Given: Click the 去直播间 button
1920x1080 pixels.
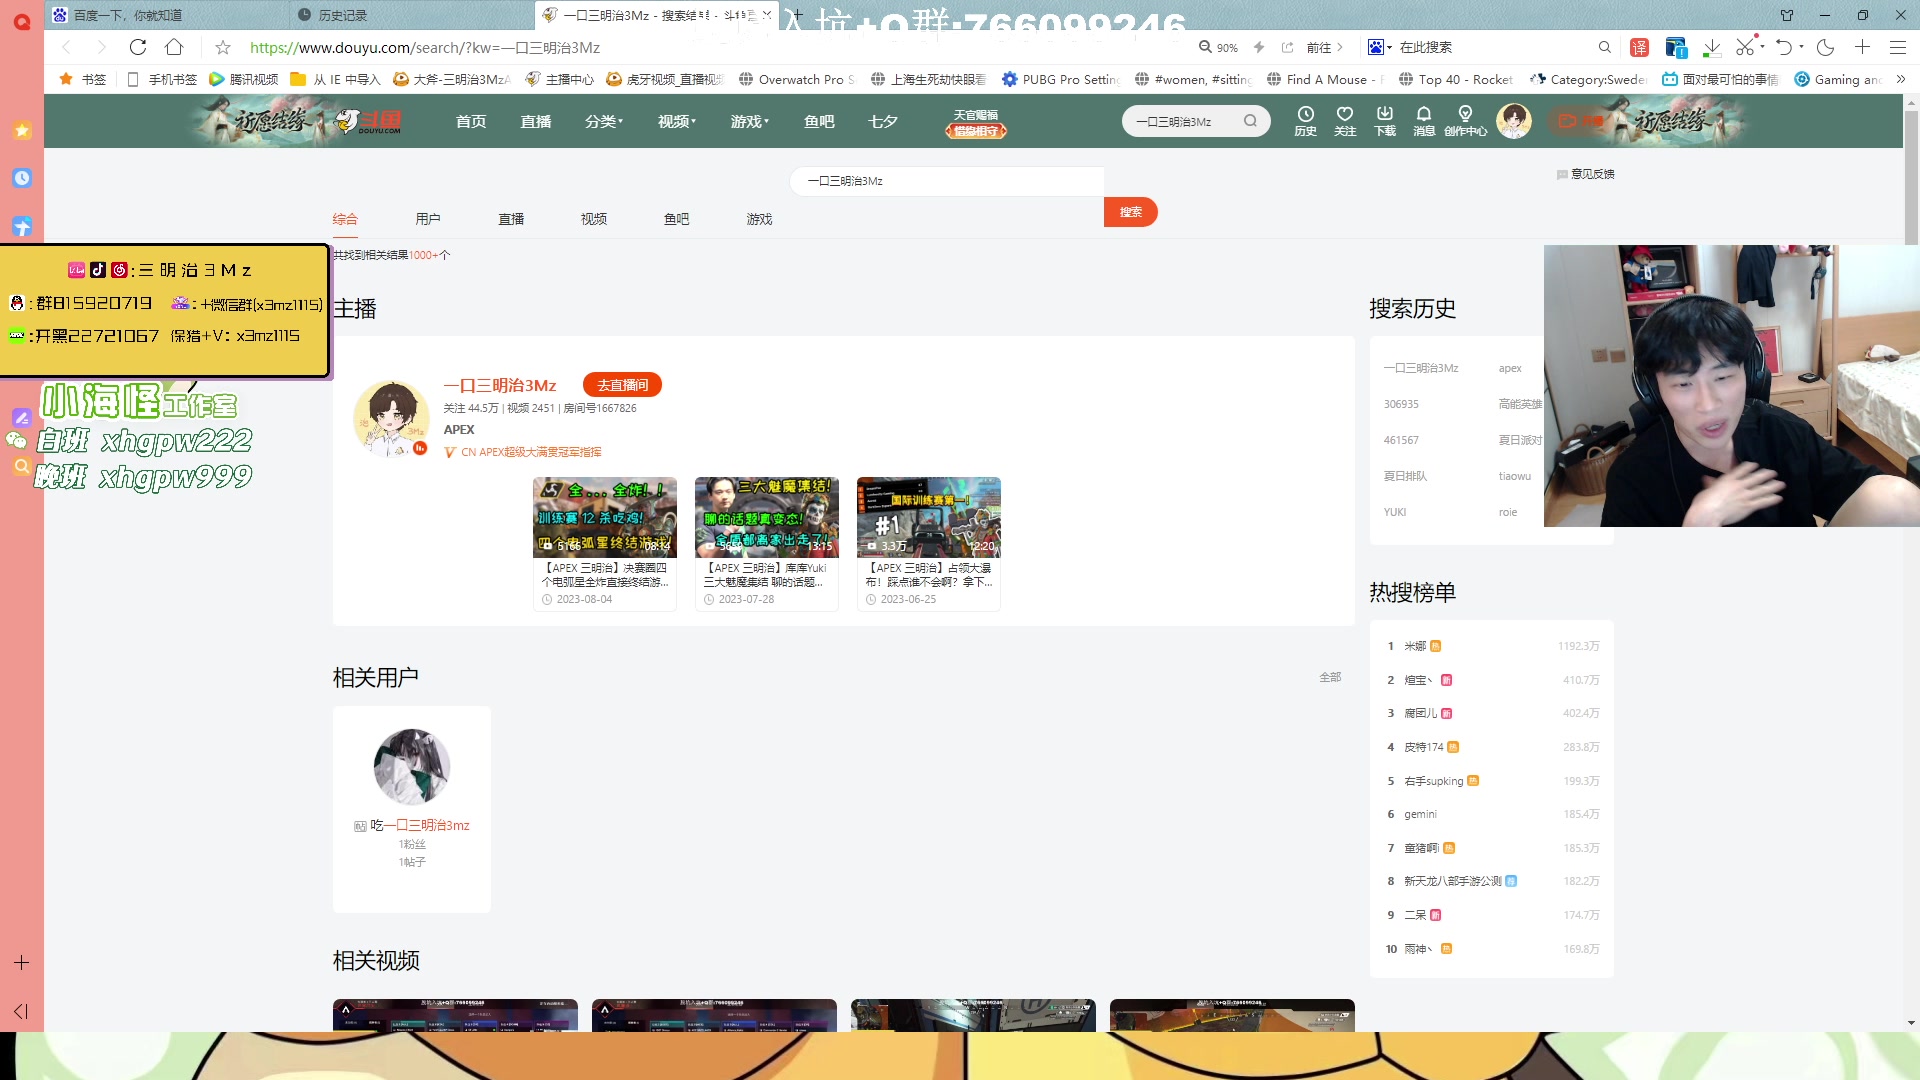Looking at the screenshot, I should click(x=622, y=385).
